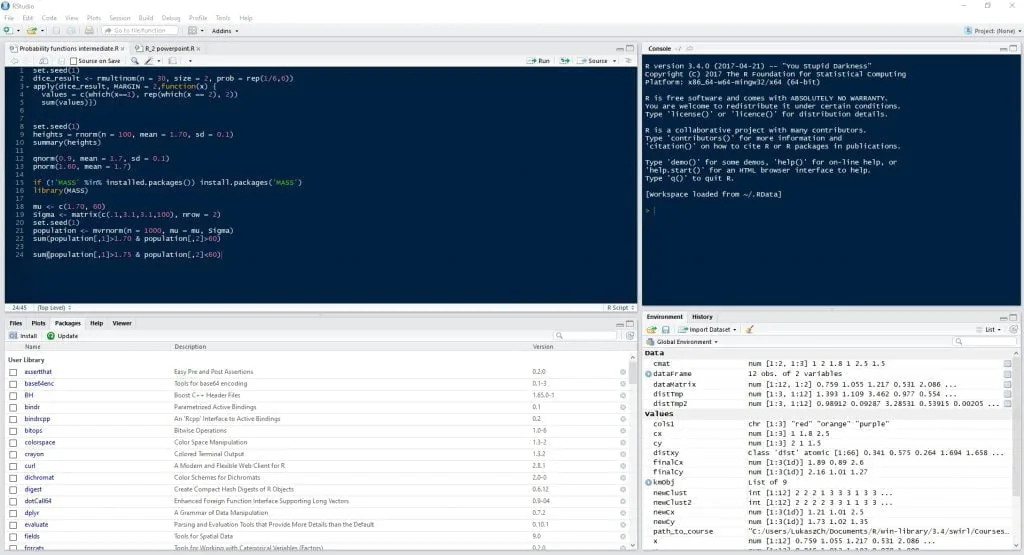
Task: Expand the dataFrame object details
Action: (648, 374)
